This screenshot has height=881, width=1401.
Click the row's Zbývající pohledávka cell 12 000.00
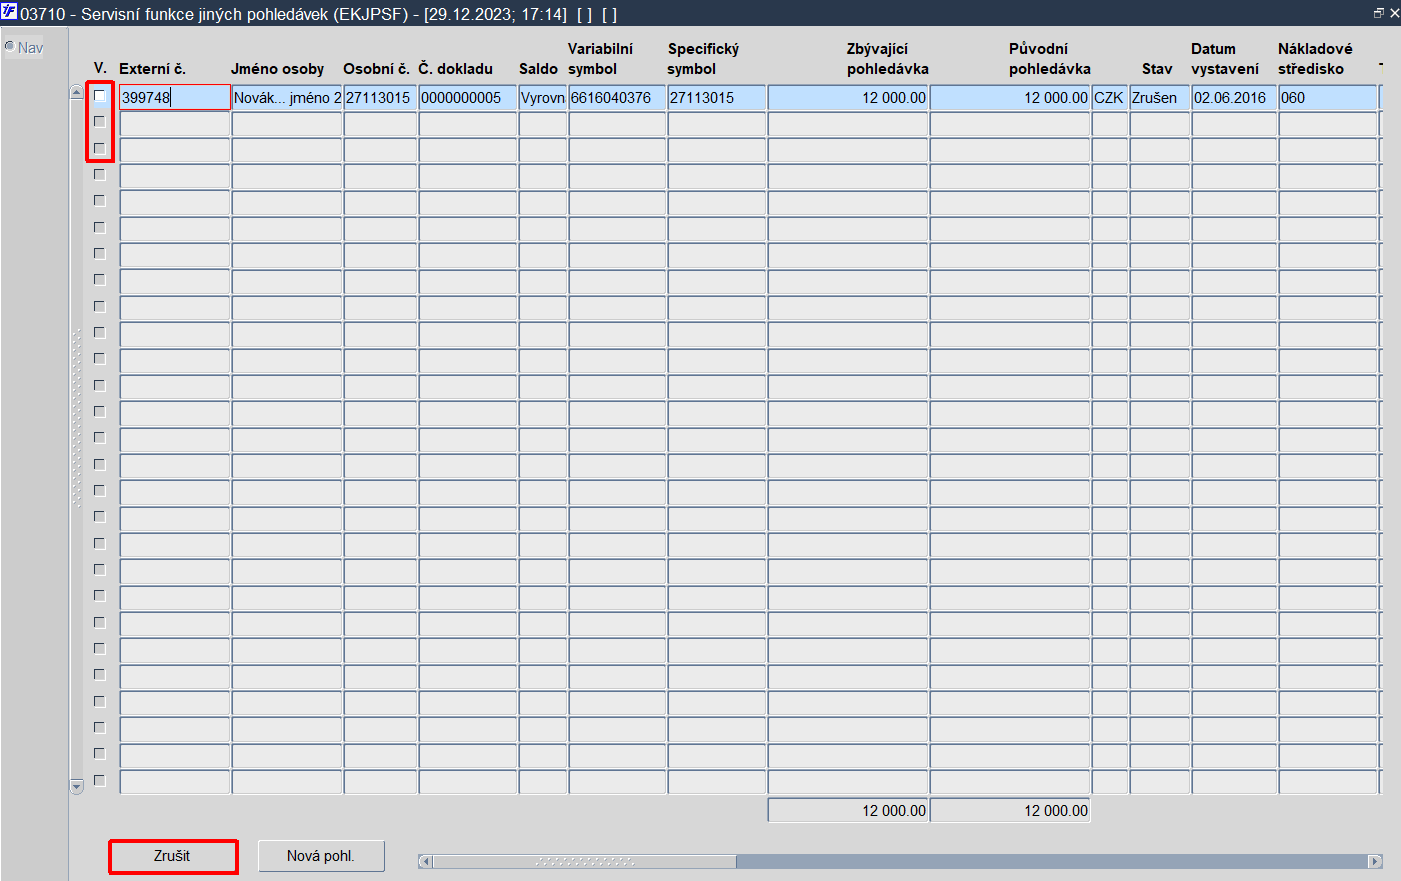click(848, 98)
